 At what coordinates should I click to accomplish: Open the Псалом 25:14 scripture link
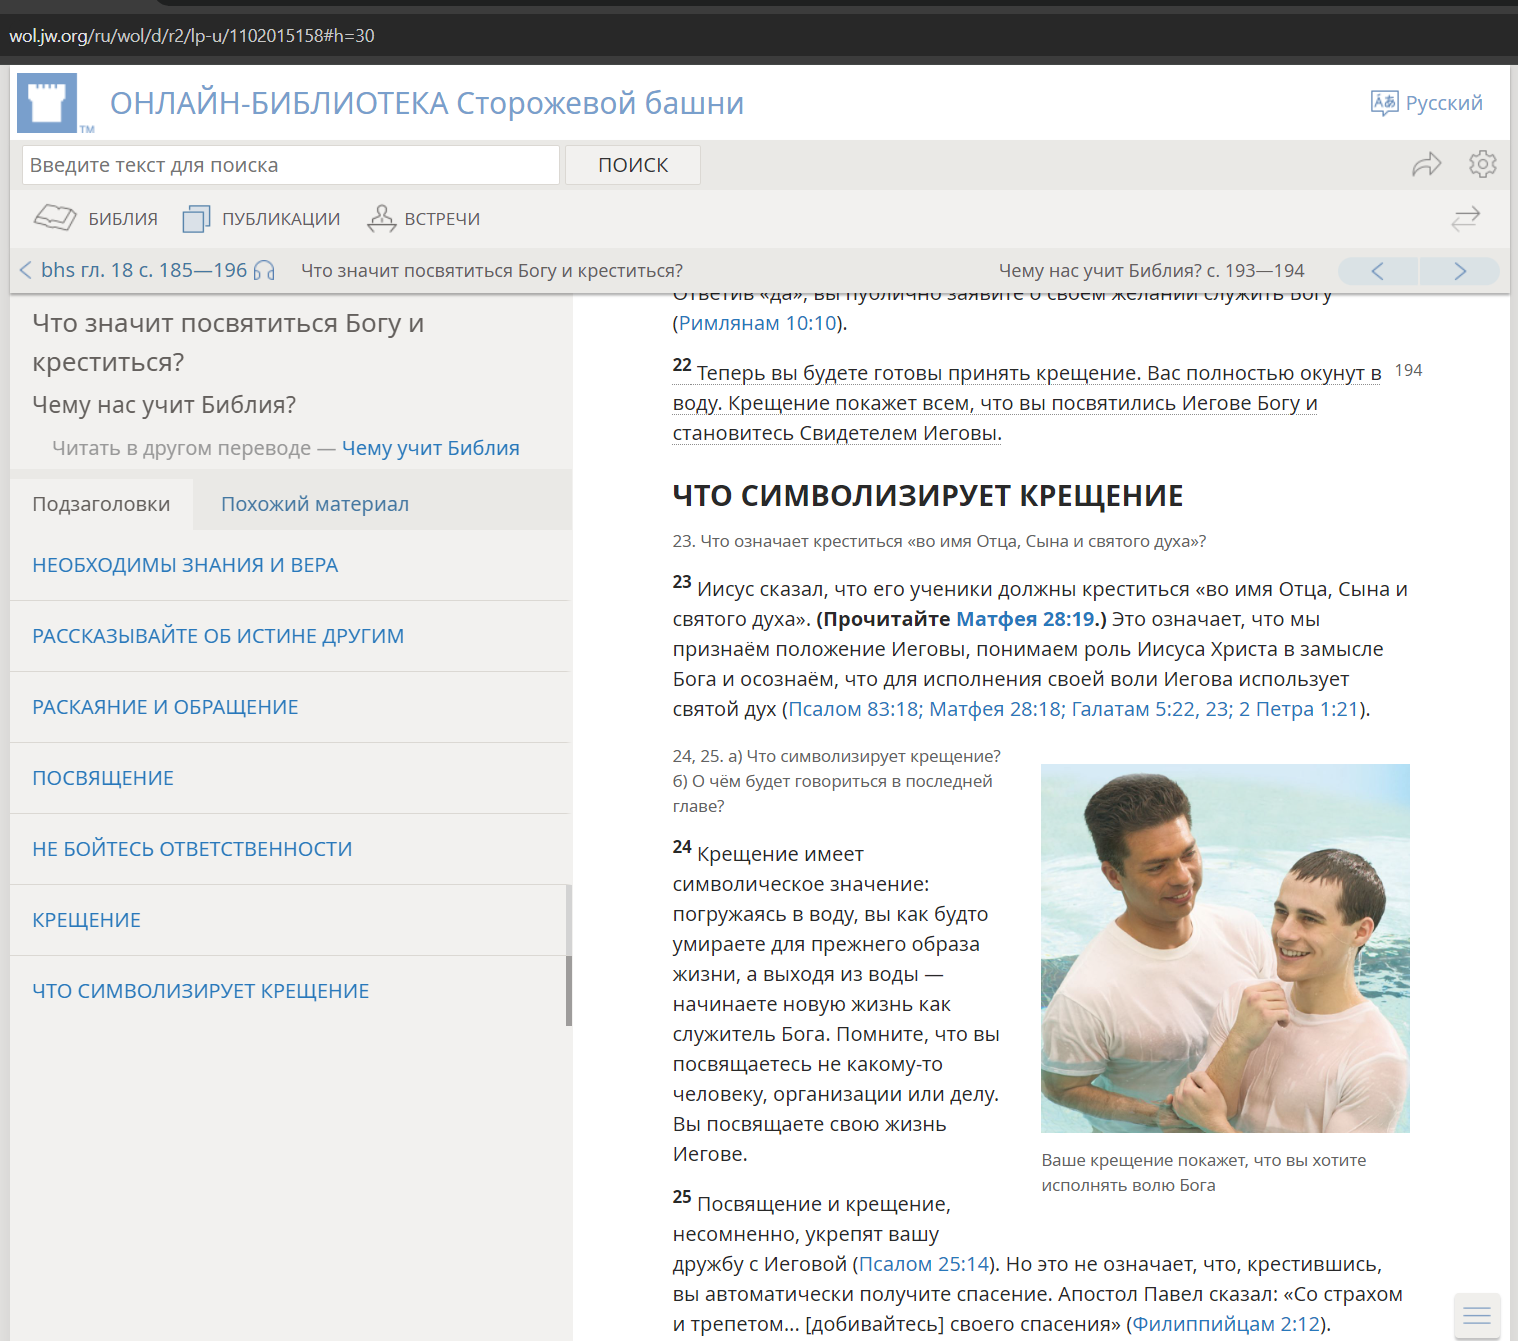point(924,1264)
